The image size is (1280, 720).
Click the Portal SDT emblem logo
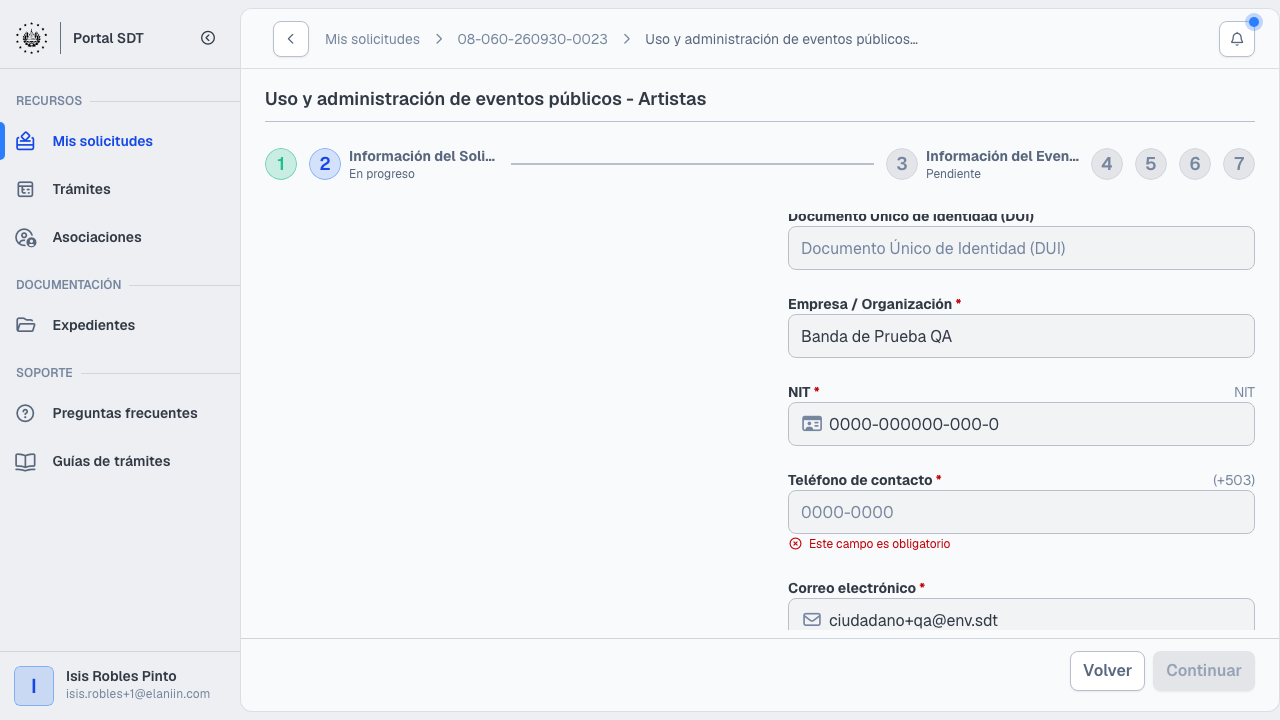tap(31, 38)
